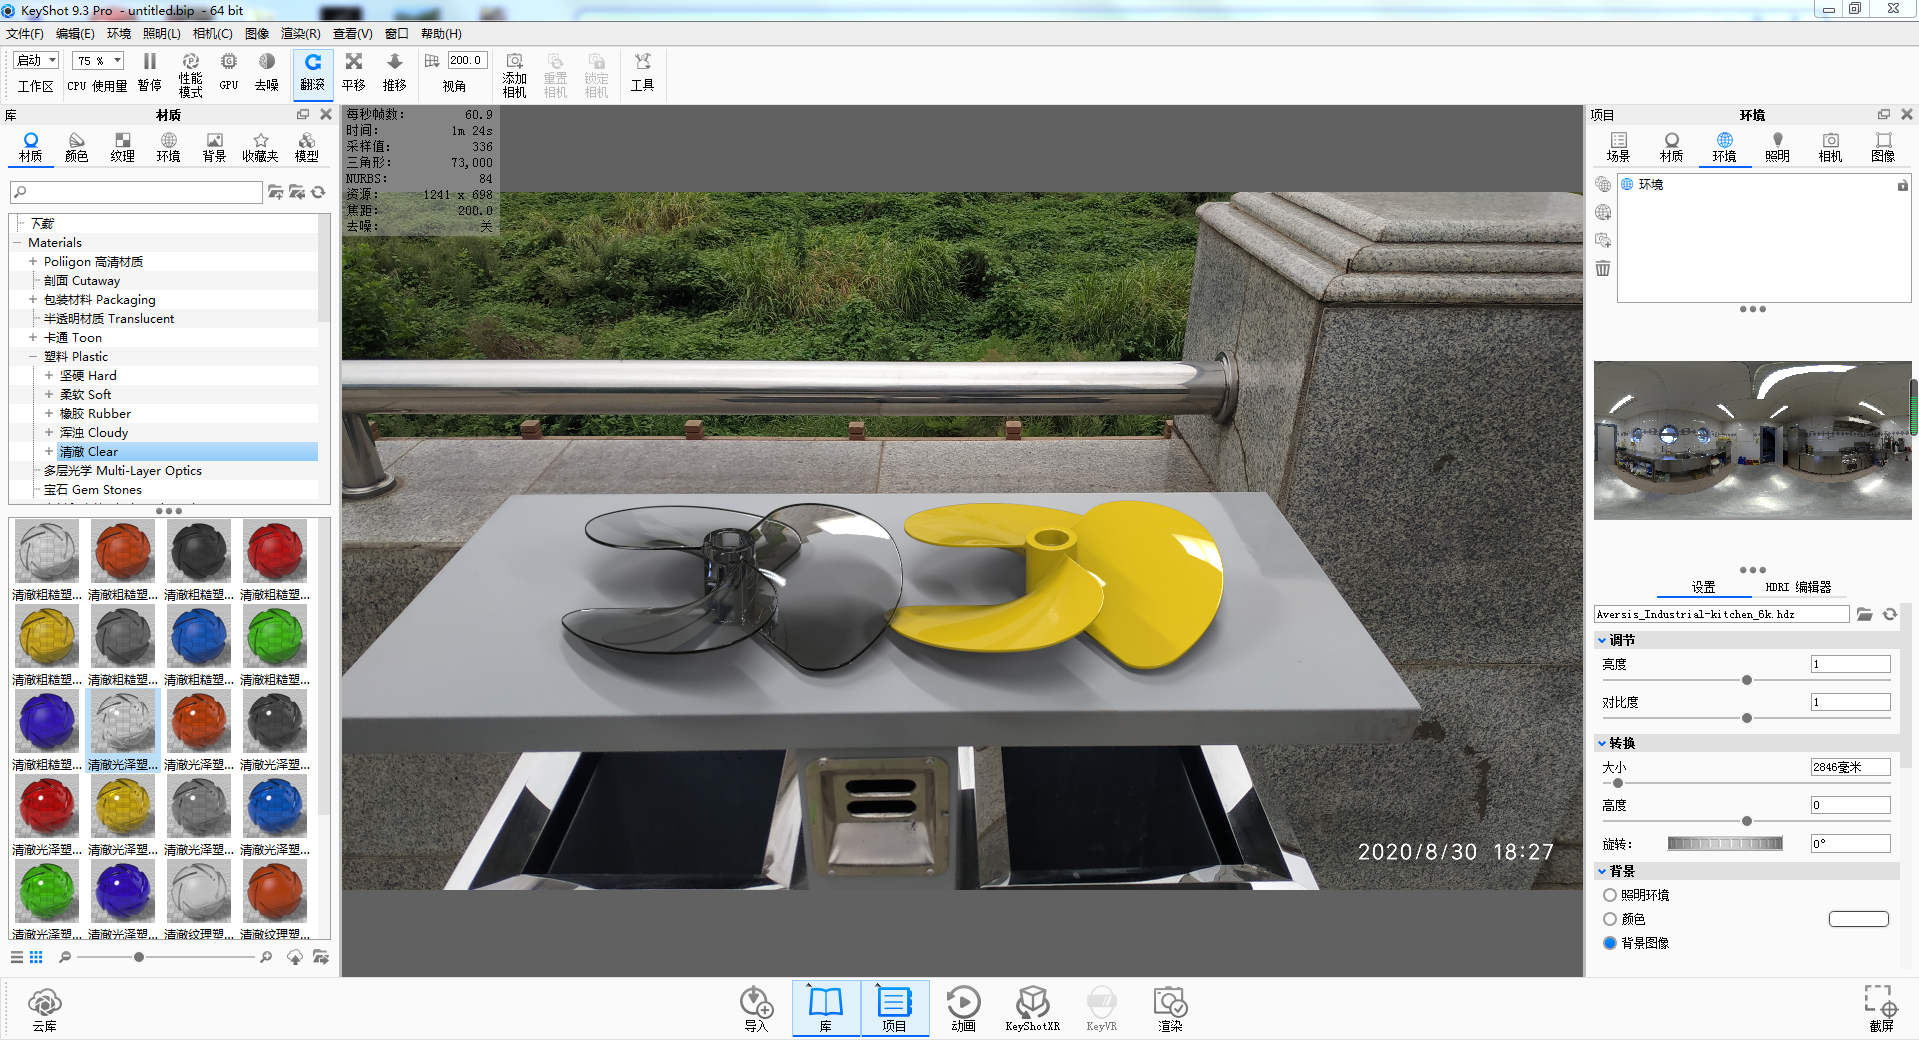
Task: Collapse 塑料 Plastic folder
Action: click(x=33, y=357)
